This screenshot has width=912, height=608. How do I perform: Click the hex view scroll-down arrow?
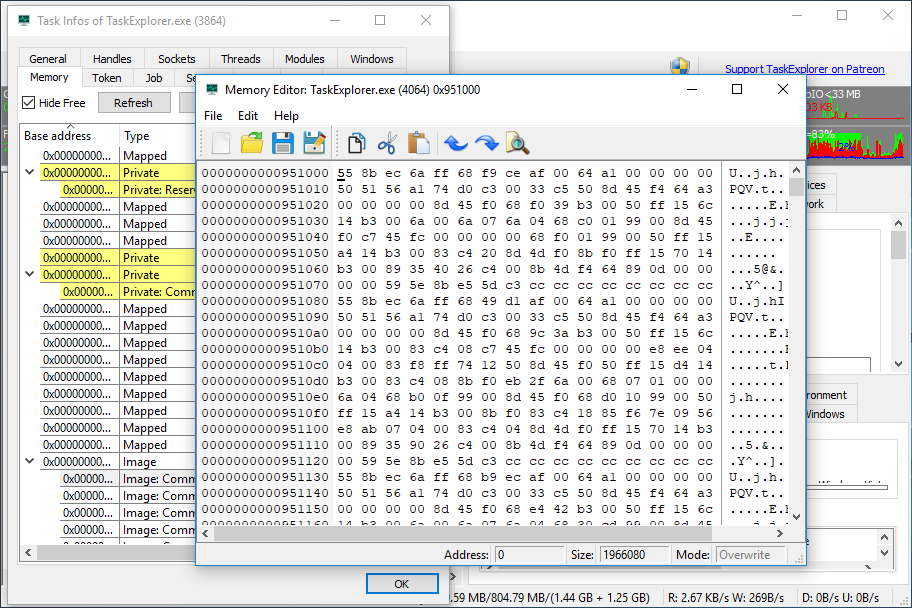[797, 517]
